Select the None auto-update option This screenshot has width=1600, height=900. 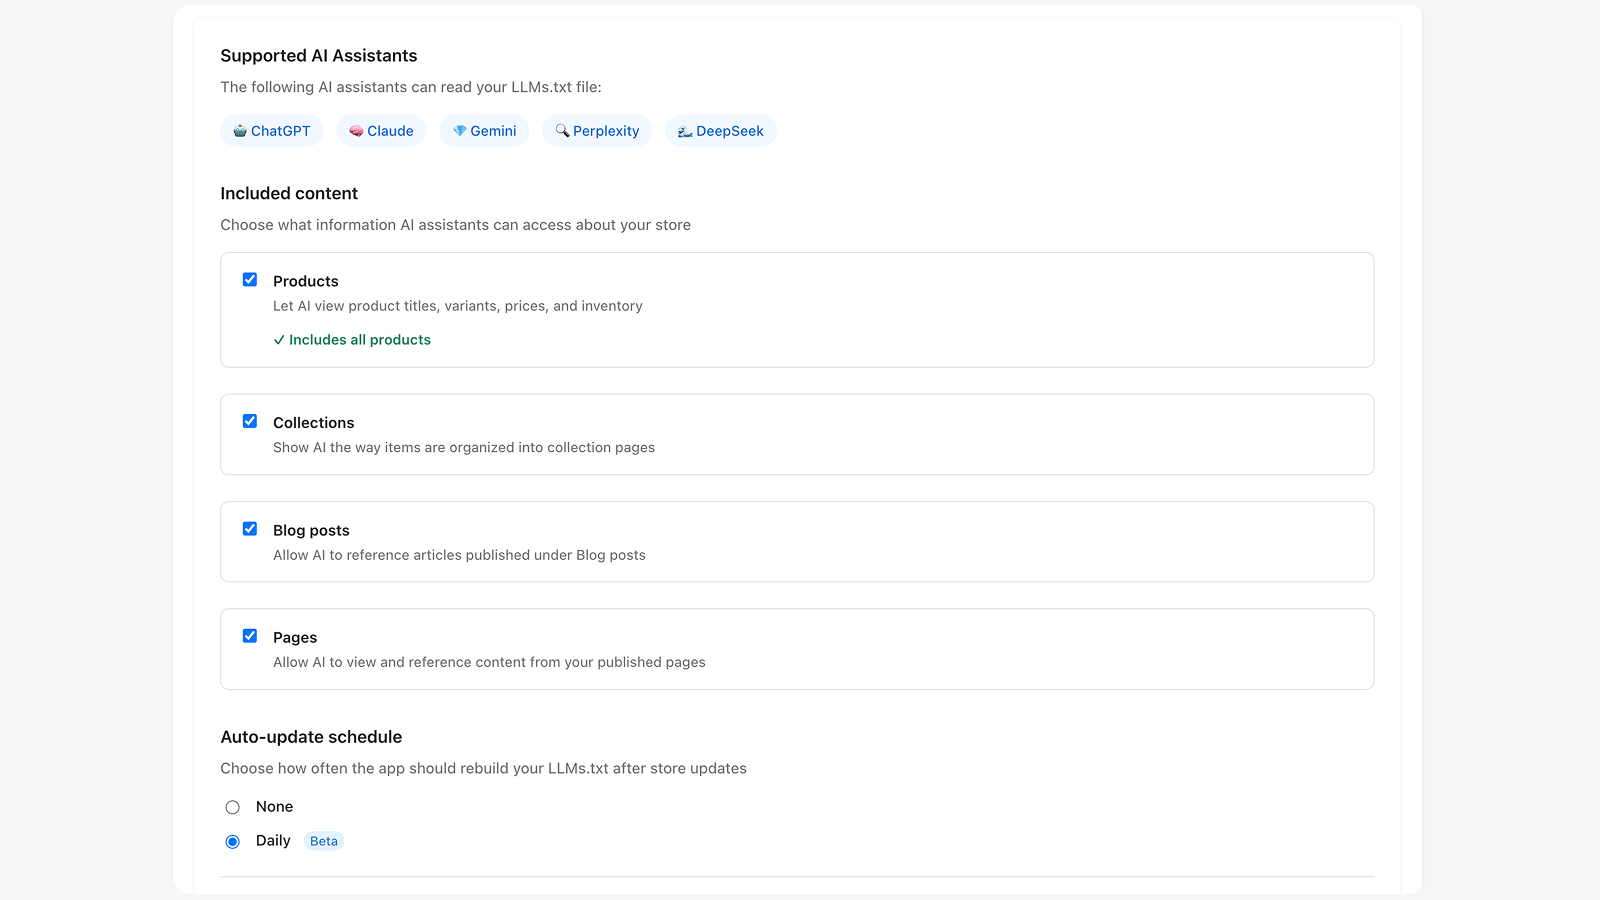(x=232, y=807)
